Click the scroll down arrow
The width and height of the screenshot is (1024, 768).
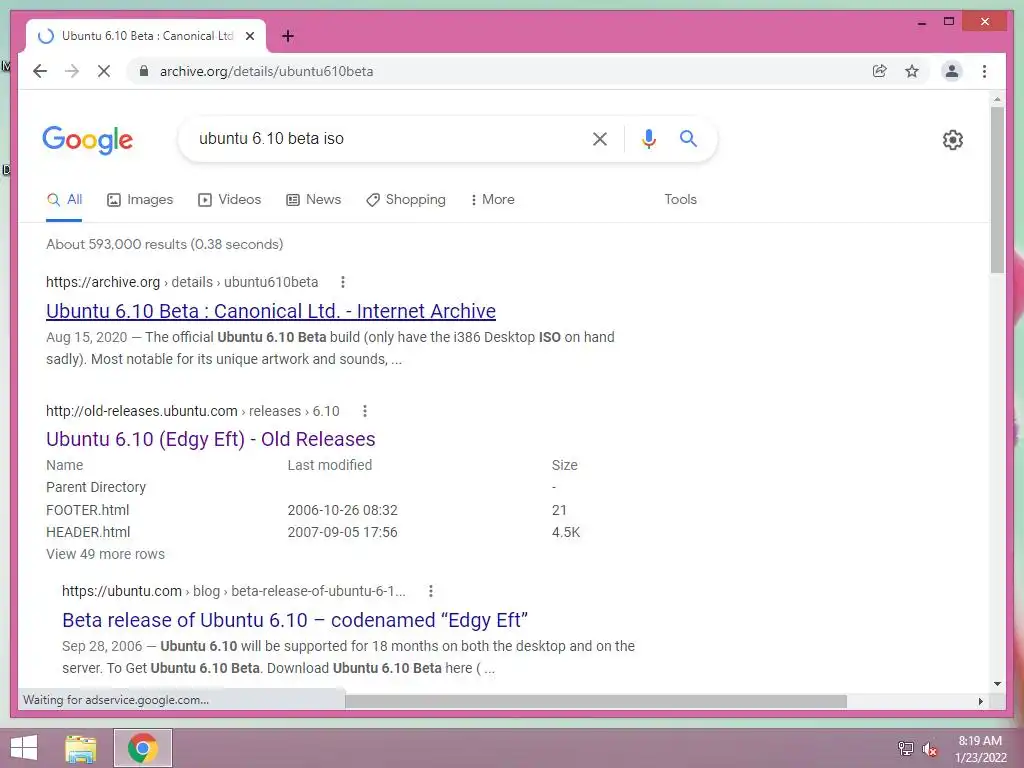[997, 684]
